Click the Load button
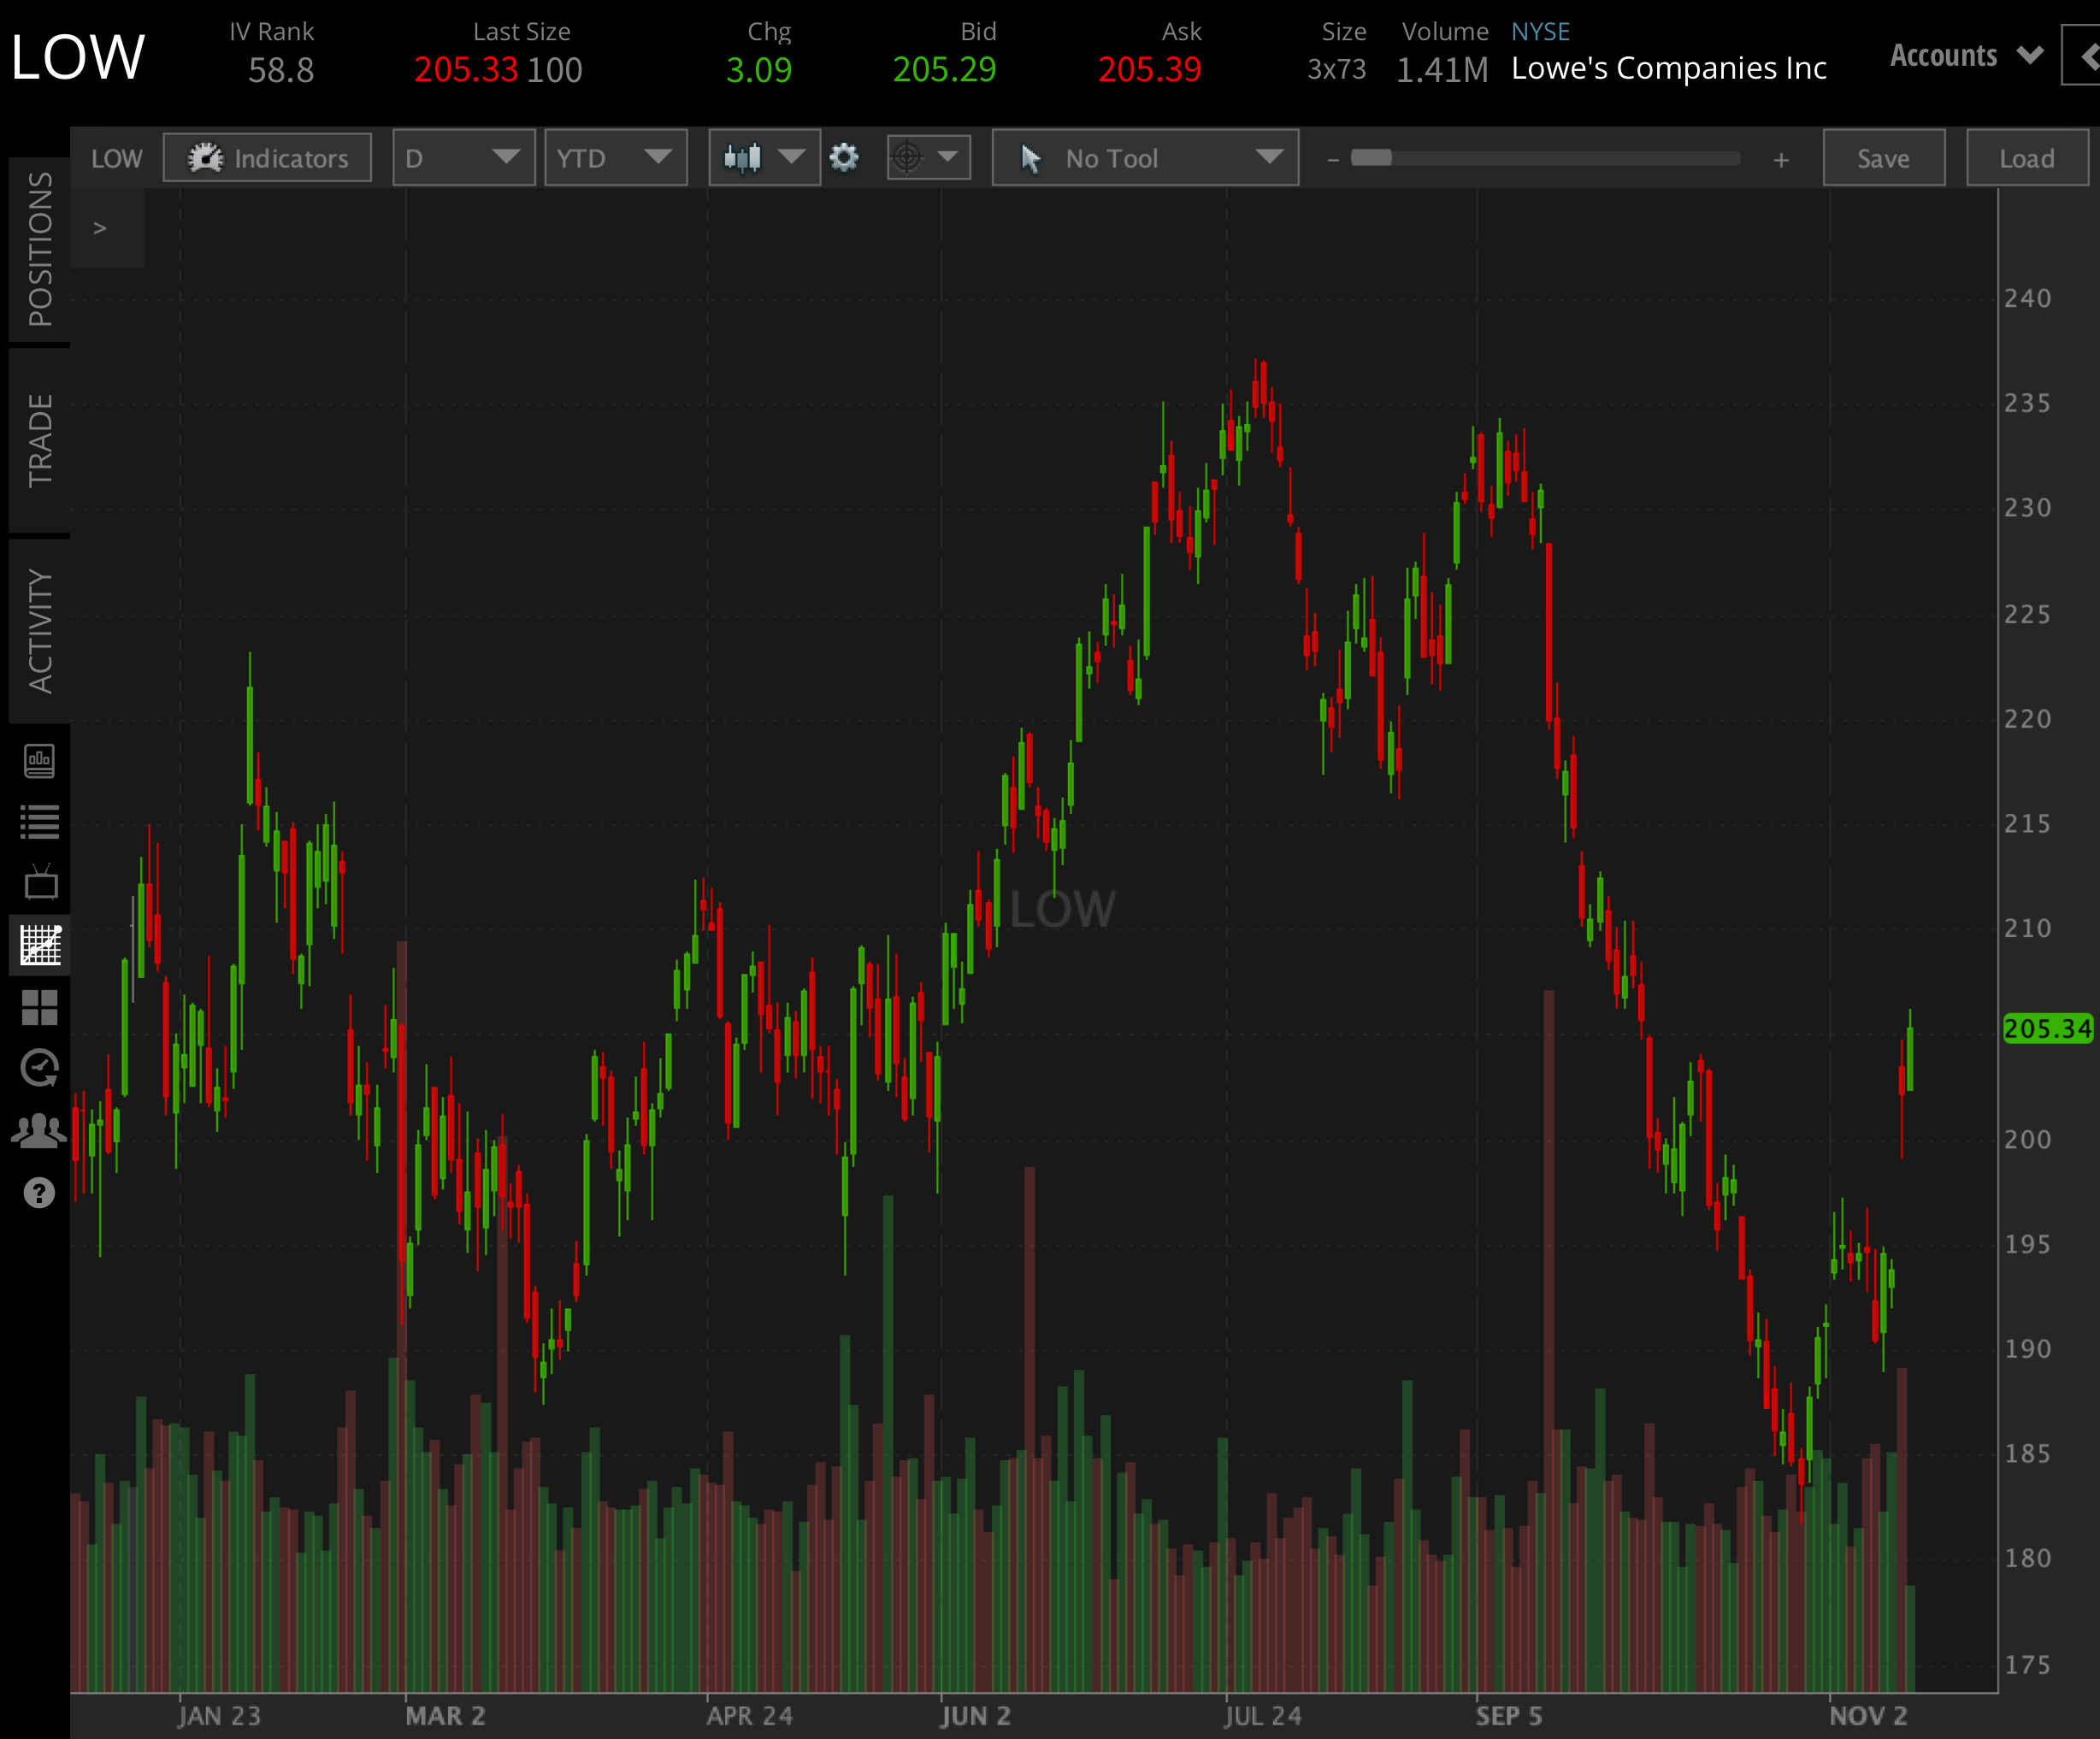 tap(2027, 158)
